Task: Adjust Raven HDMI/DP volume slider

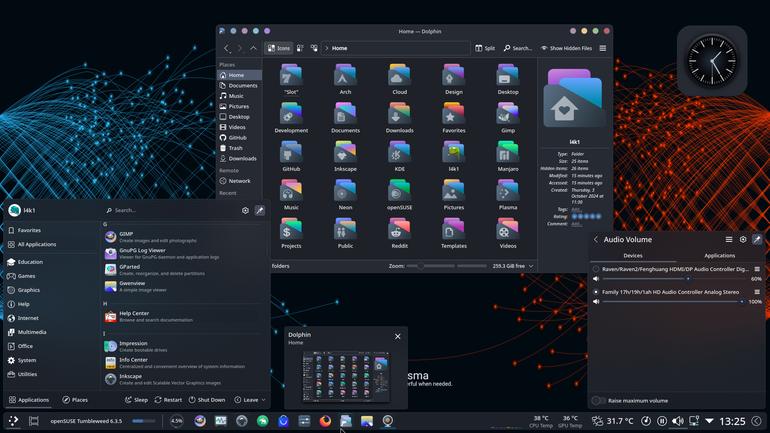Action: [673, 279]
